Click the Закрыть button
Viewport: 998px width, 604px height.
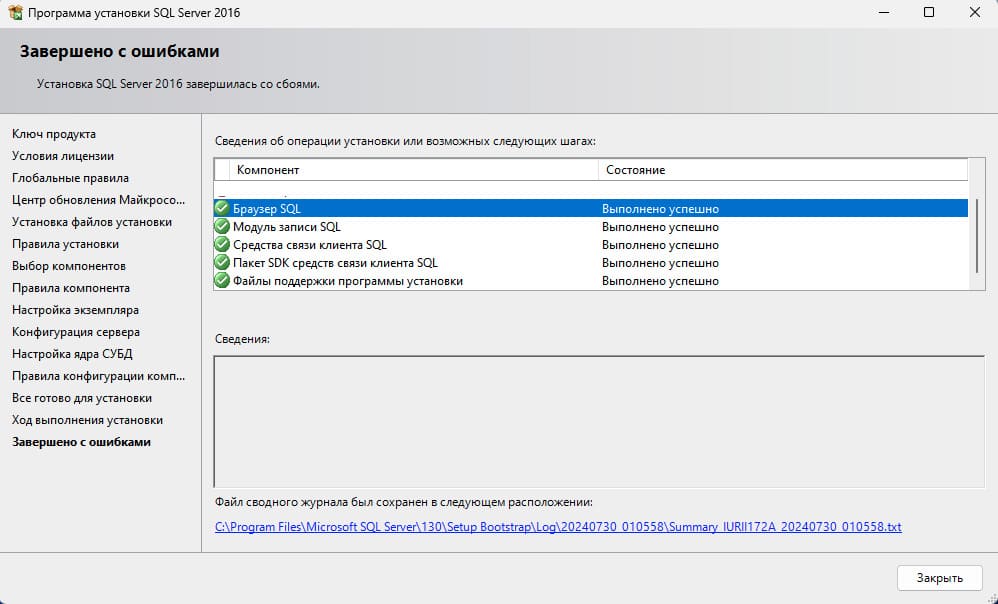click(x=939, y=578)
